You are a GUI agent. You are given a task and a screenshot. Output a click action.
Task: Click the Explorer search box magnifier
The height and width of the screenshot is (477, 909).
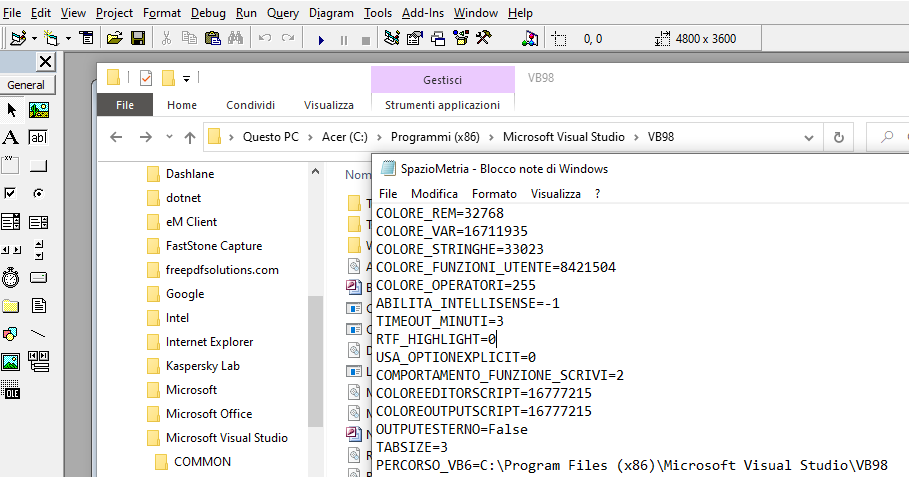pyautogui.click(x=886, y=137)
